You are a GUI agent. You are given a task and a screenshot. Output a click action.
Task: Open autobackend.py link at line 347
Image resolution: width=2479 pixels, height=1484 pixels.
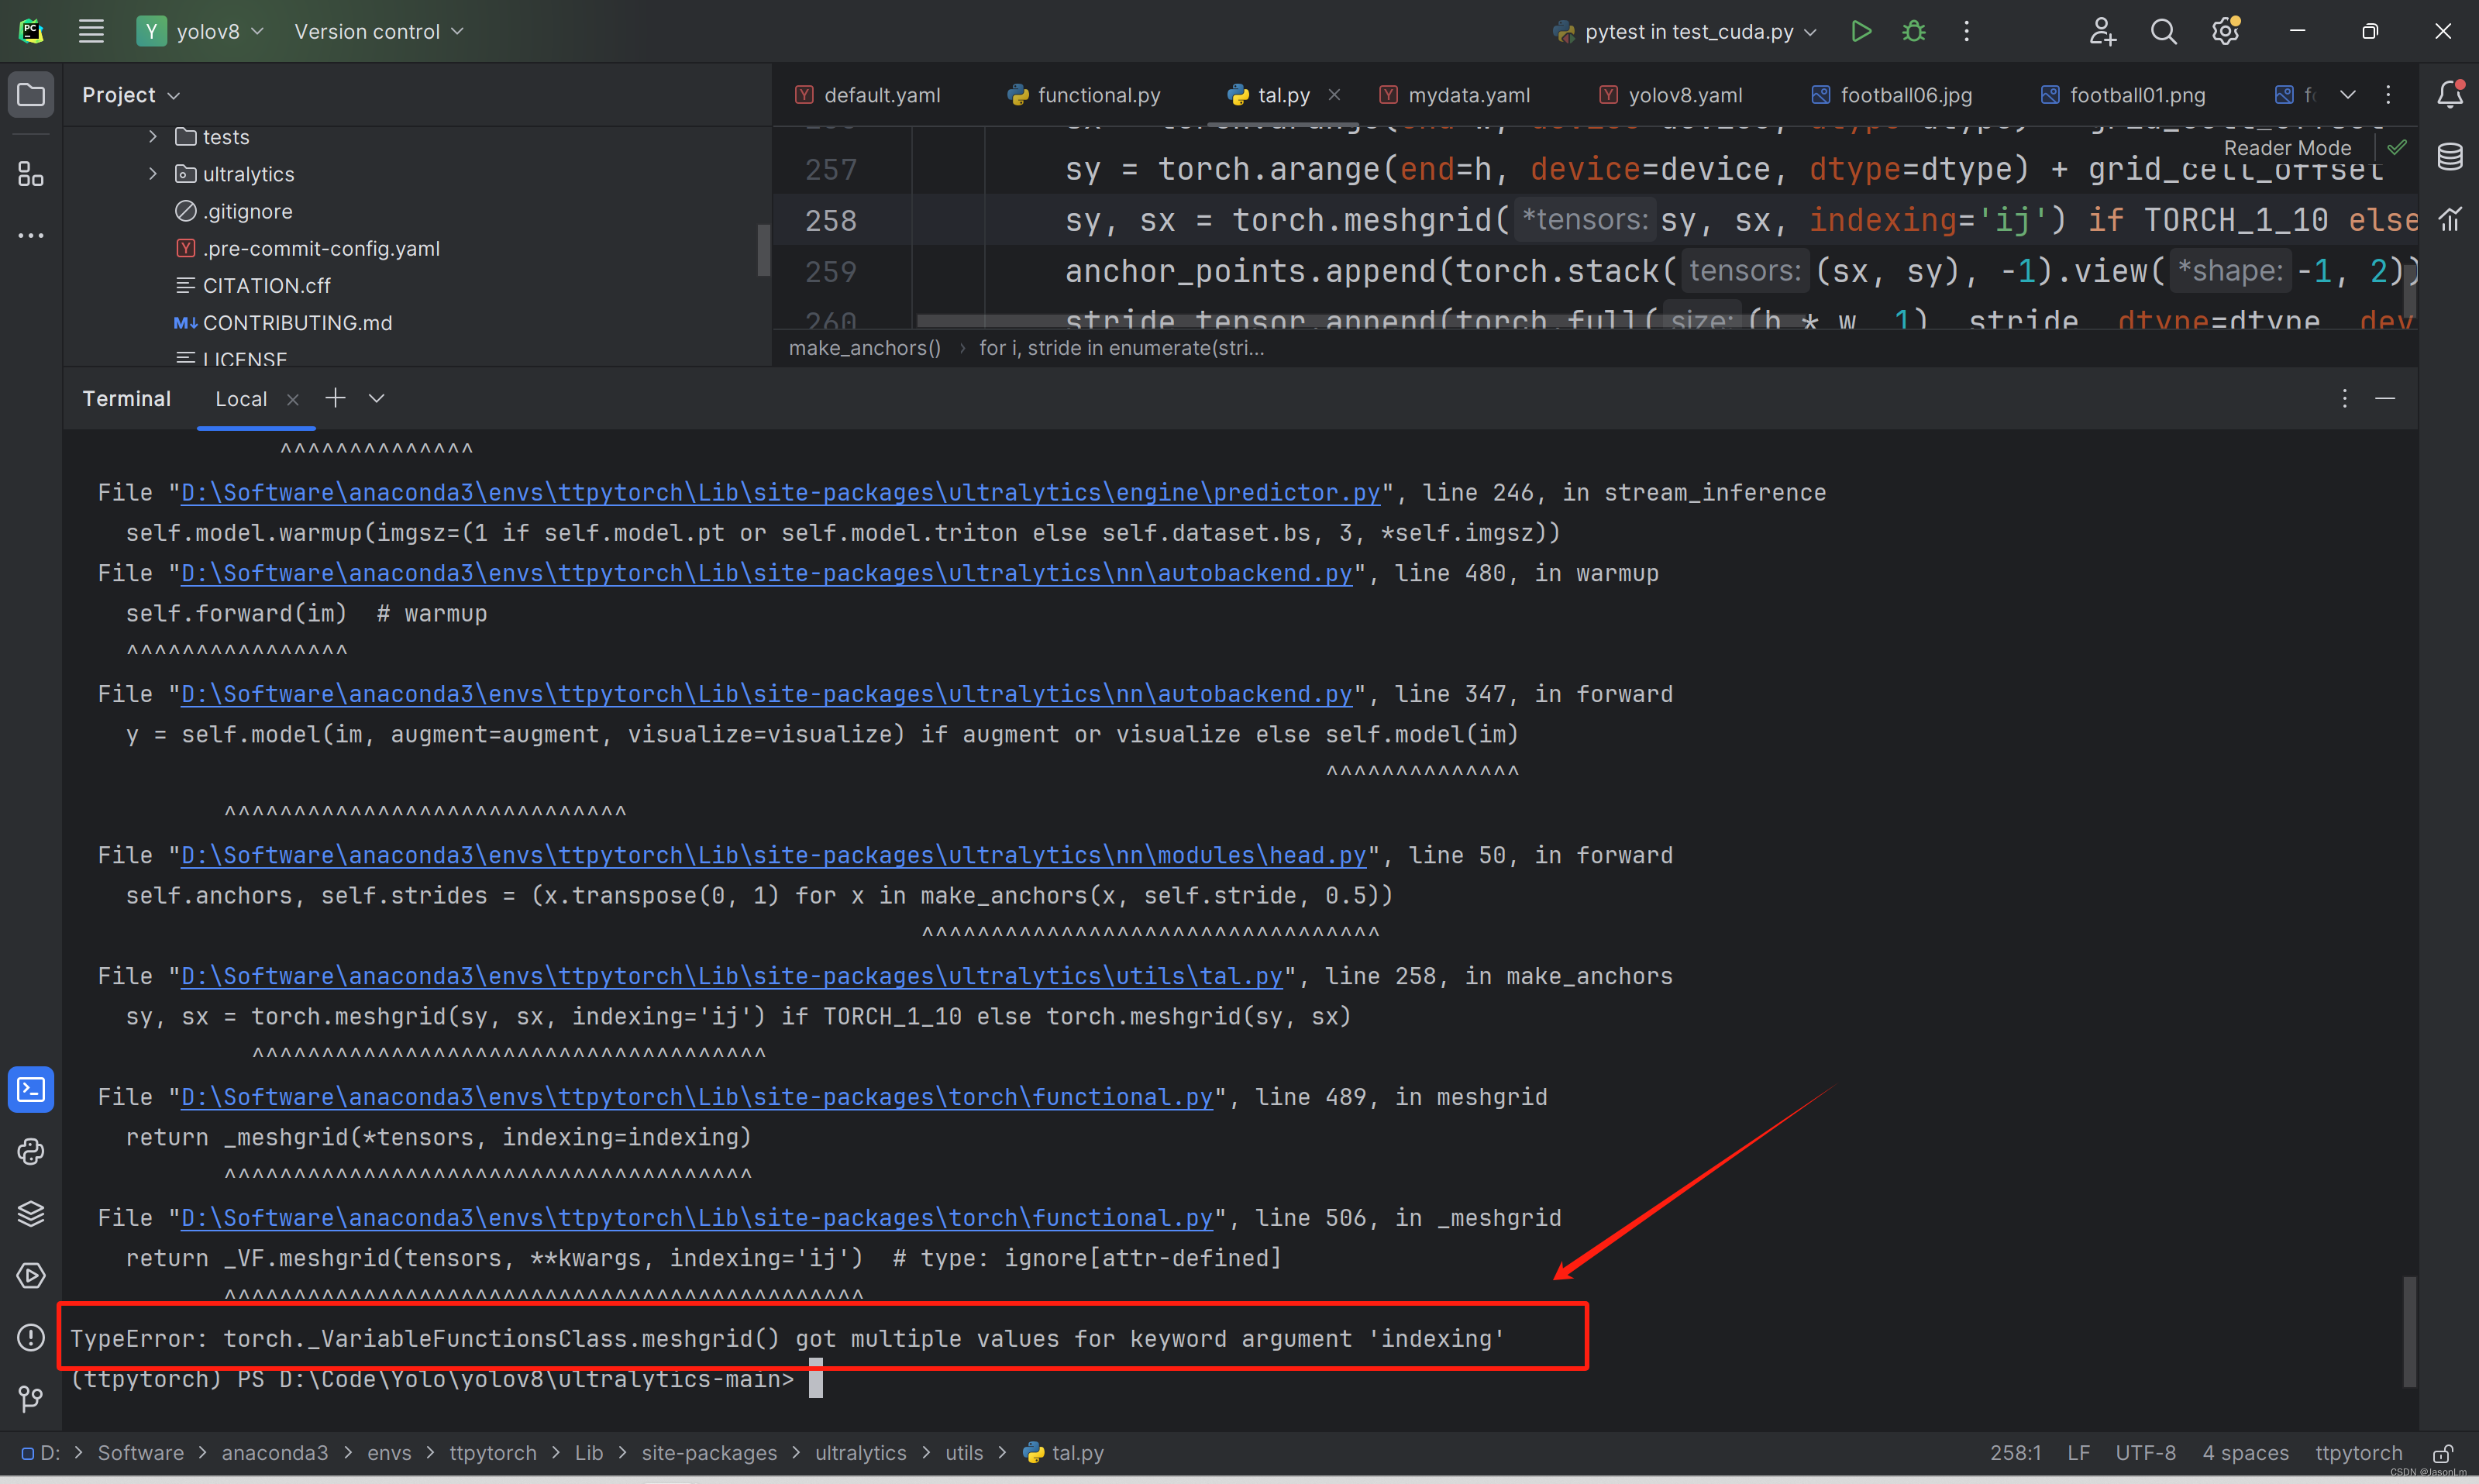click(x=766, y=694)
